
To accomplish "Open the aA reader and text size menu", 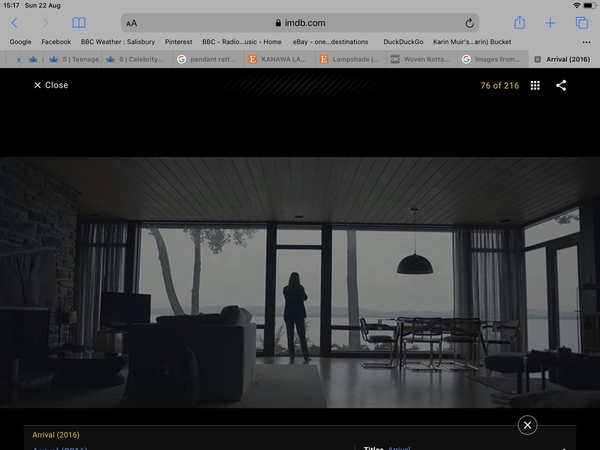I will click(132, 23).
